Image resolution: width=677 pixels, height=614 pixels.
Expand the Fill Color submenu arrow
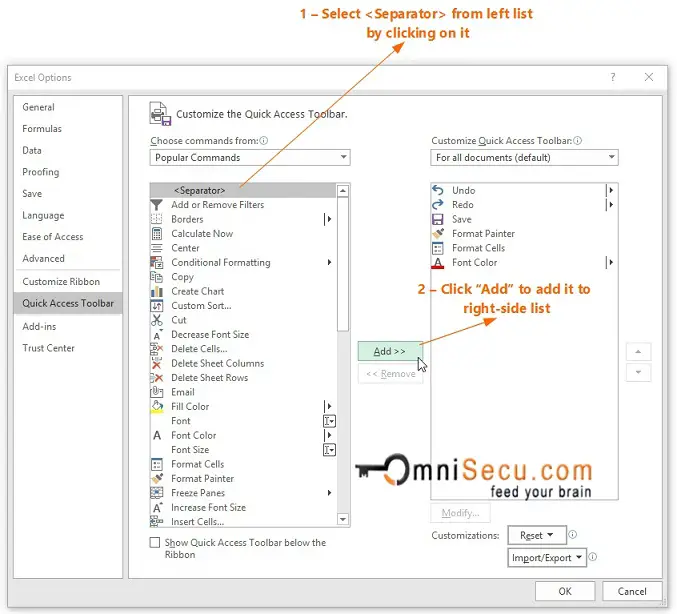pyautogui.click(x=329, y=406)
